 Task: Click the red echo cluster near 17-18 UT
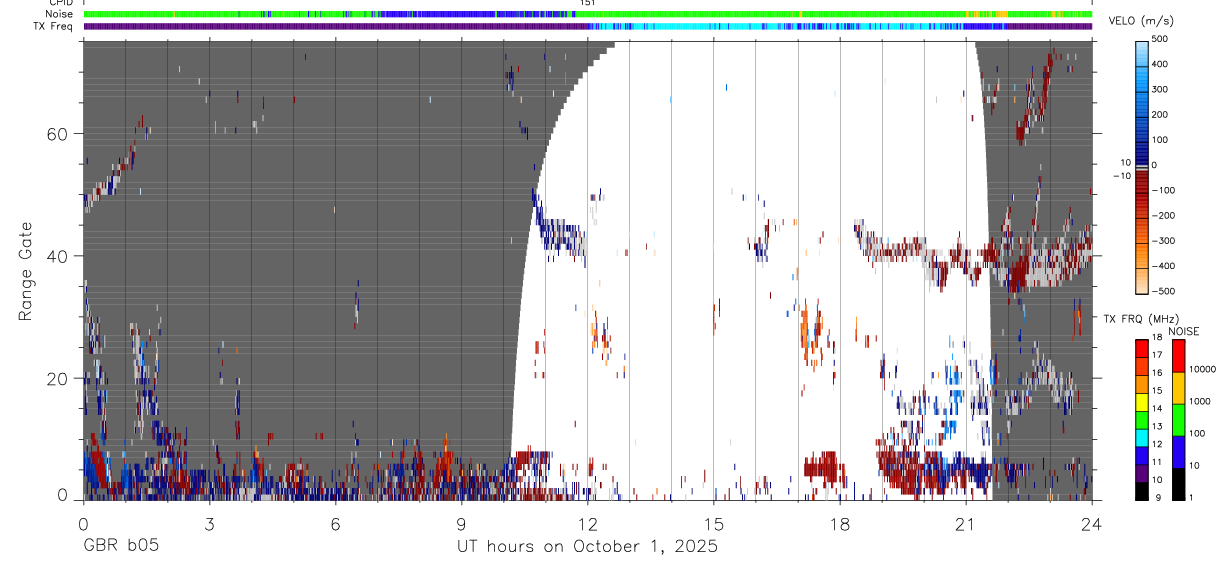(825, 469)
